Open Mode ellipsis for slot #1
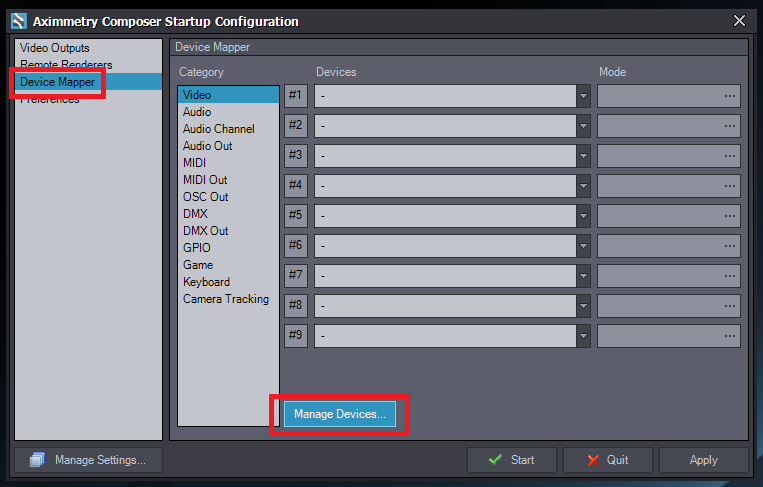The image size is (763, 487). (x=729, y=96)
